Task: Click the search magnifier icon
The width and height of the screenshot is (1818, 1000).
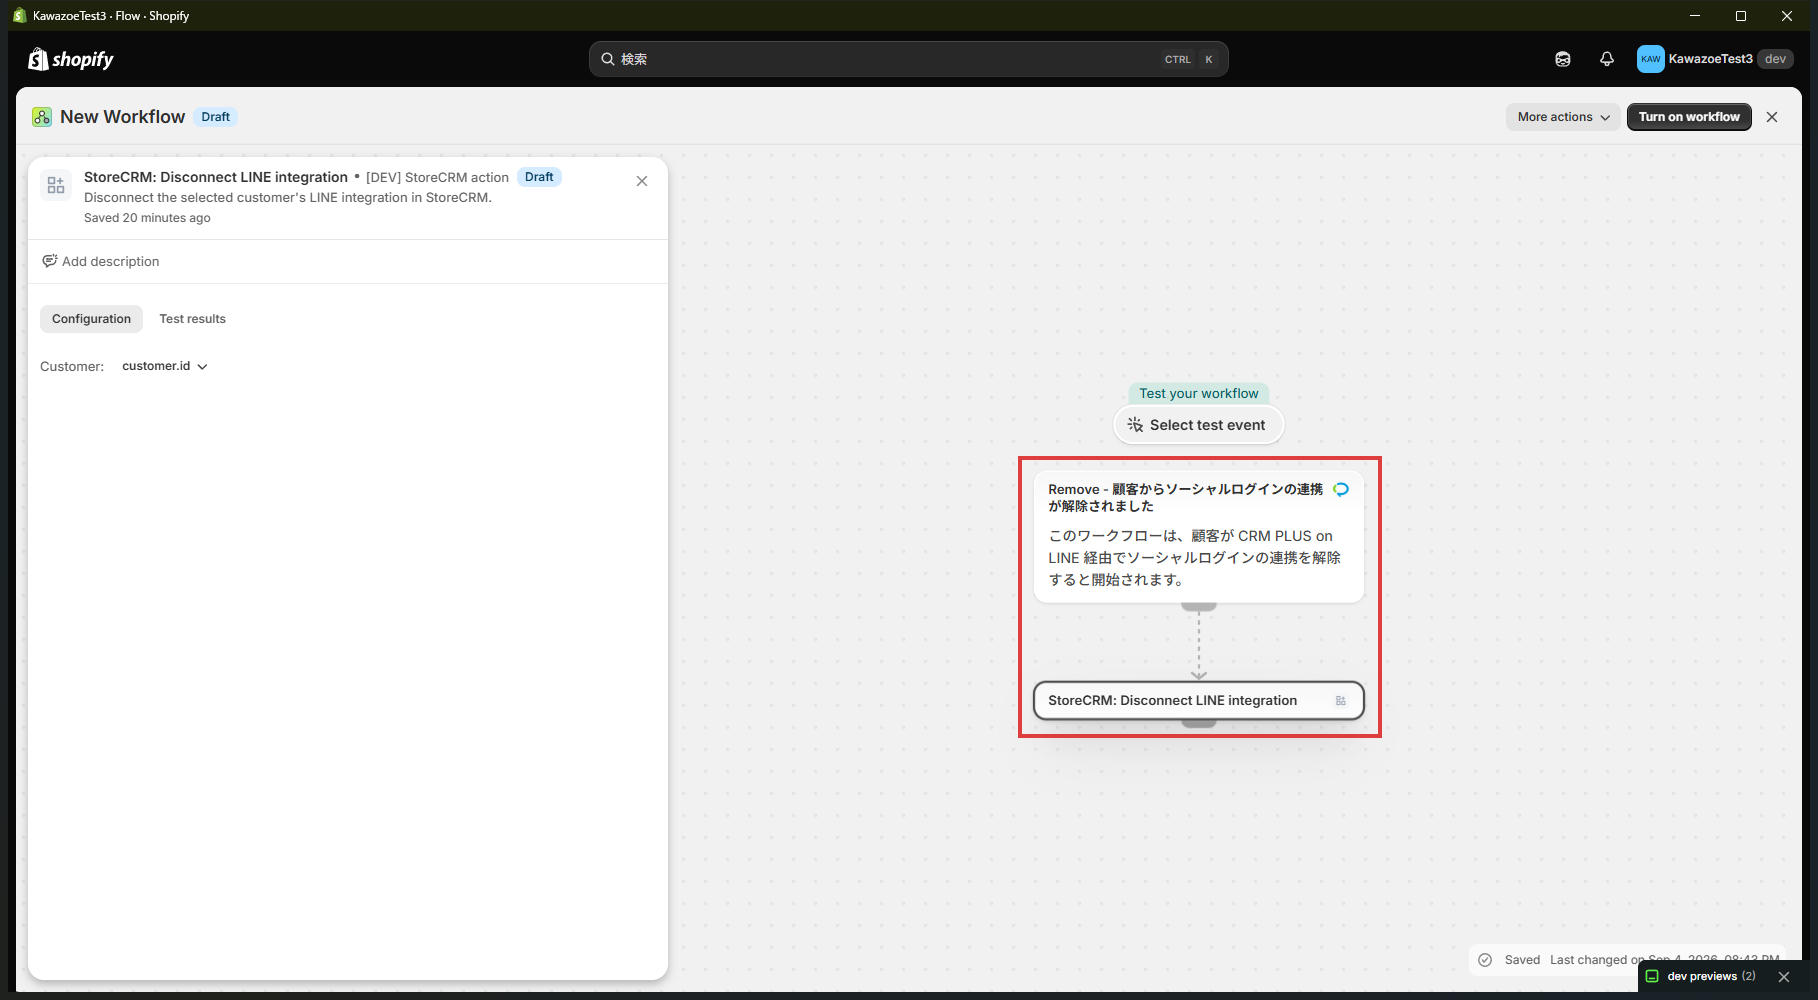Action: (607, 59)
